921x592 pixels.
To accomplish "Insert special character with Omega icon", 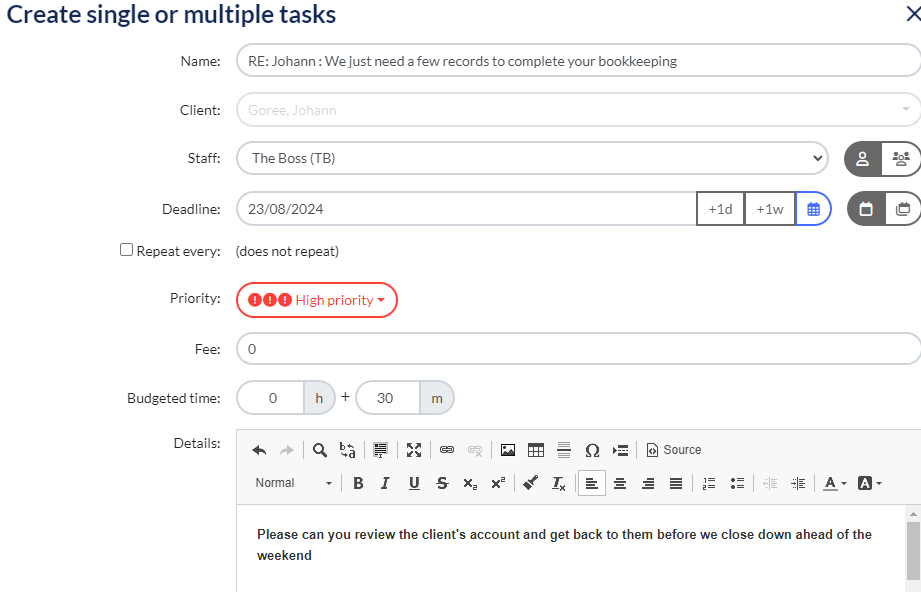I will pyautogui.click(x=592, y=450).
